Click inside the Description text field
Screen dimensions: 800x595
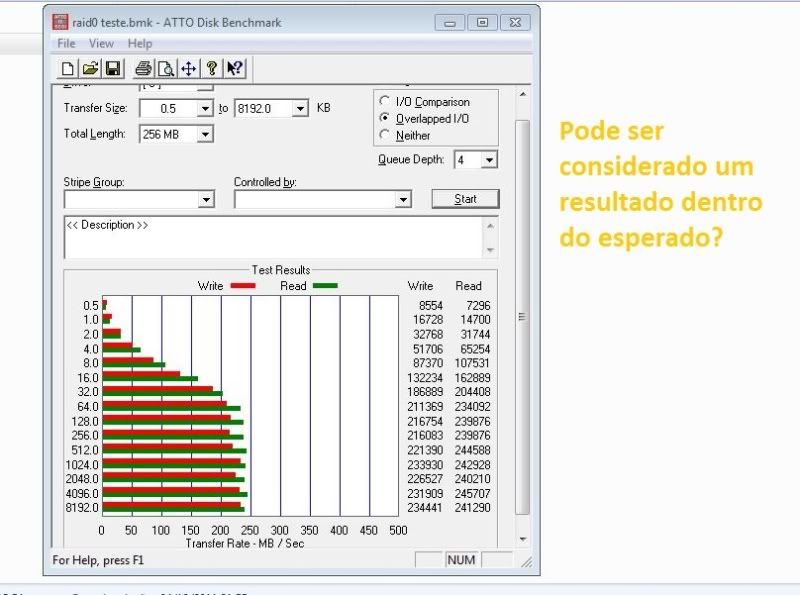click(x=270, y=238)
